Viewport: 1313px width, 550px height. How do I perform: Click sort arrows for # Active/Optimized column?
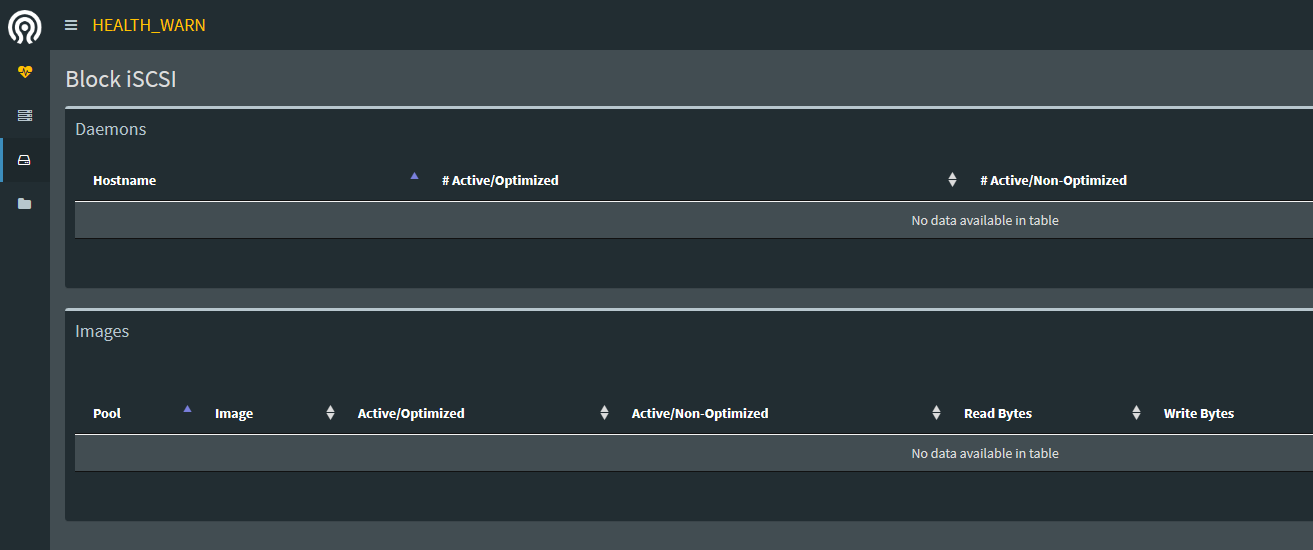pyautogui.click(x=952, y=180)
